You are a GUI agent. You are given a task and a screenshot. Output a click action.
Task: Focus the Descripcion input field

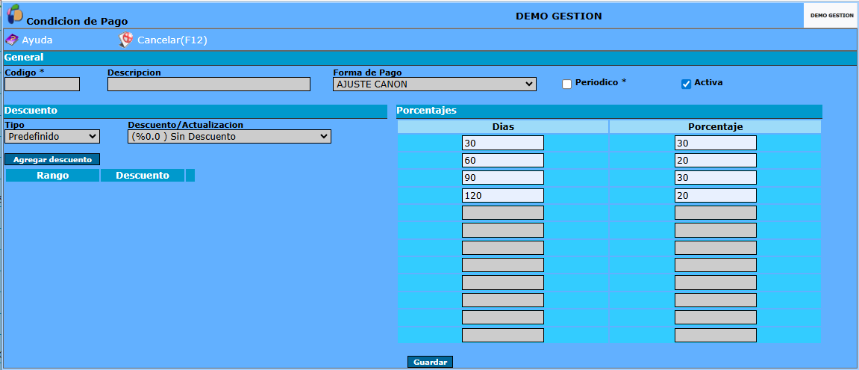pyautogui.click(x=209, y=84)
